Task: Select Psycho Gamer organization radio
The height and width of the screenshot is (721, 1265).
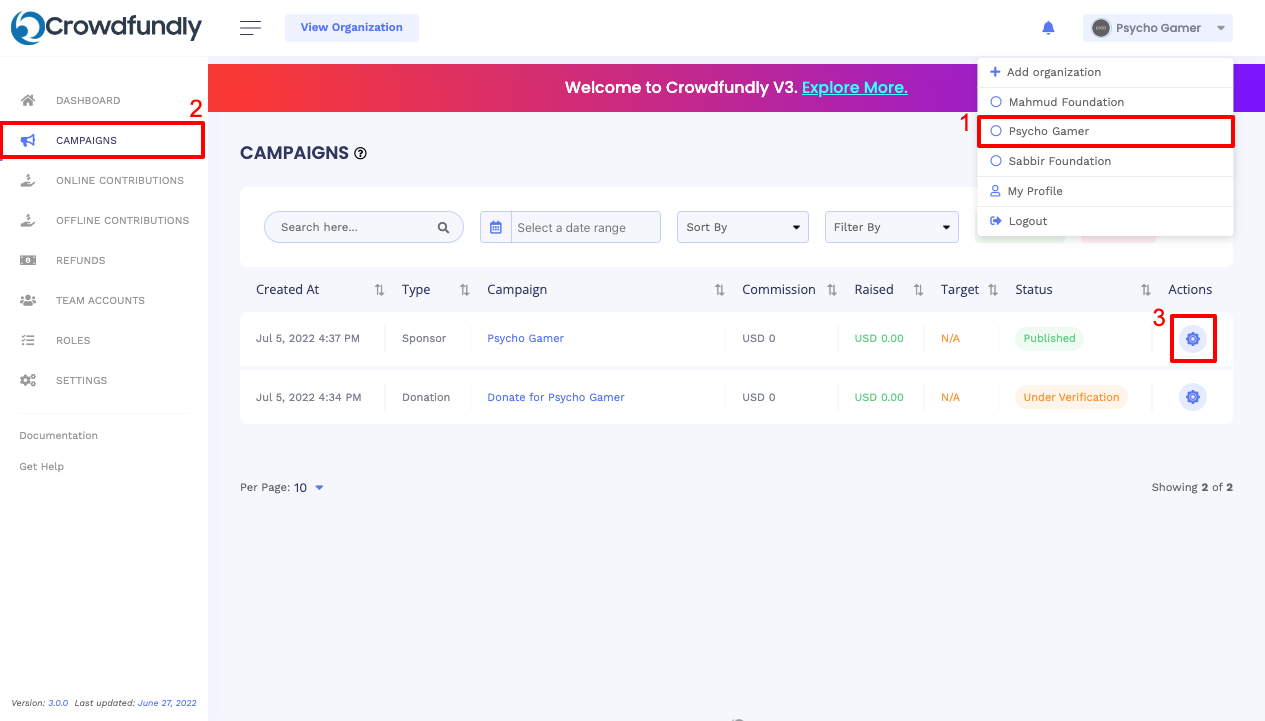Action: click(996, 131)
